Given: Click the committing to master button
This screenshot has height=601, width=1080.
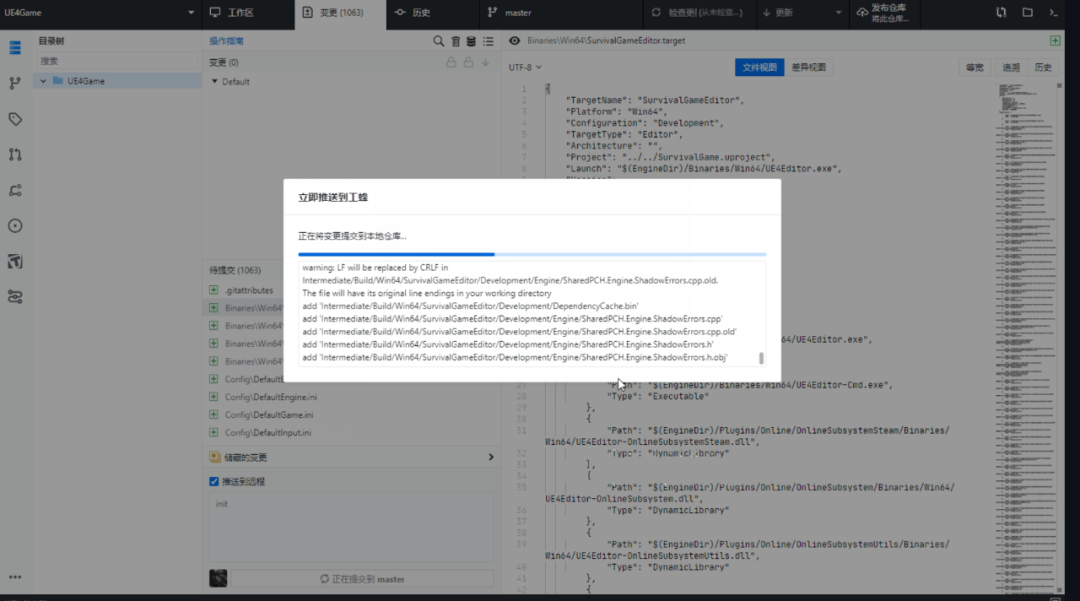Looking at the screenshot, I should [362, 579].
